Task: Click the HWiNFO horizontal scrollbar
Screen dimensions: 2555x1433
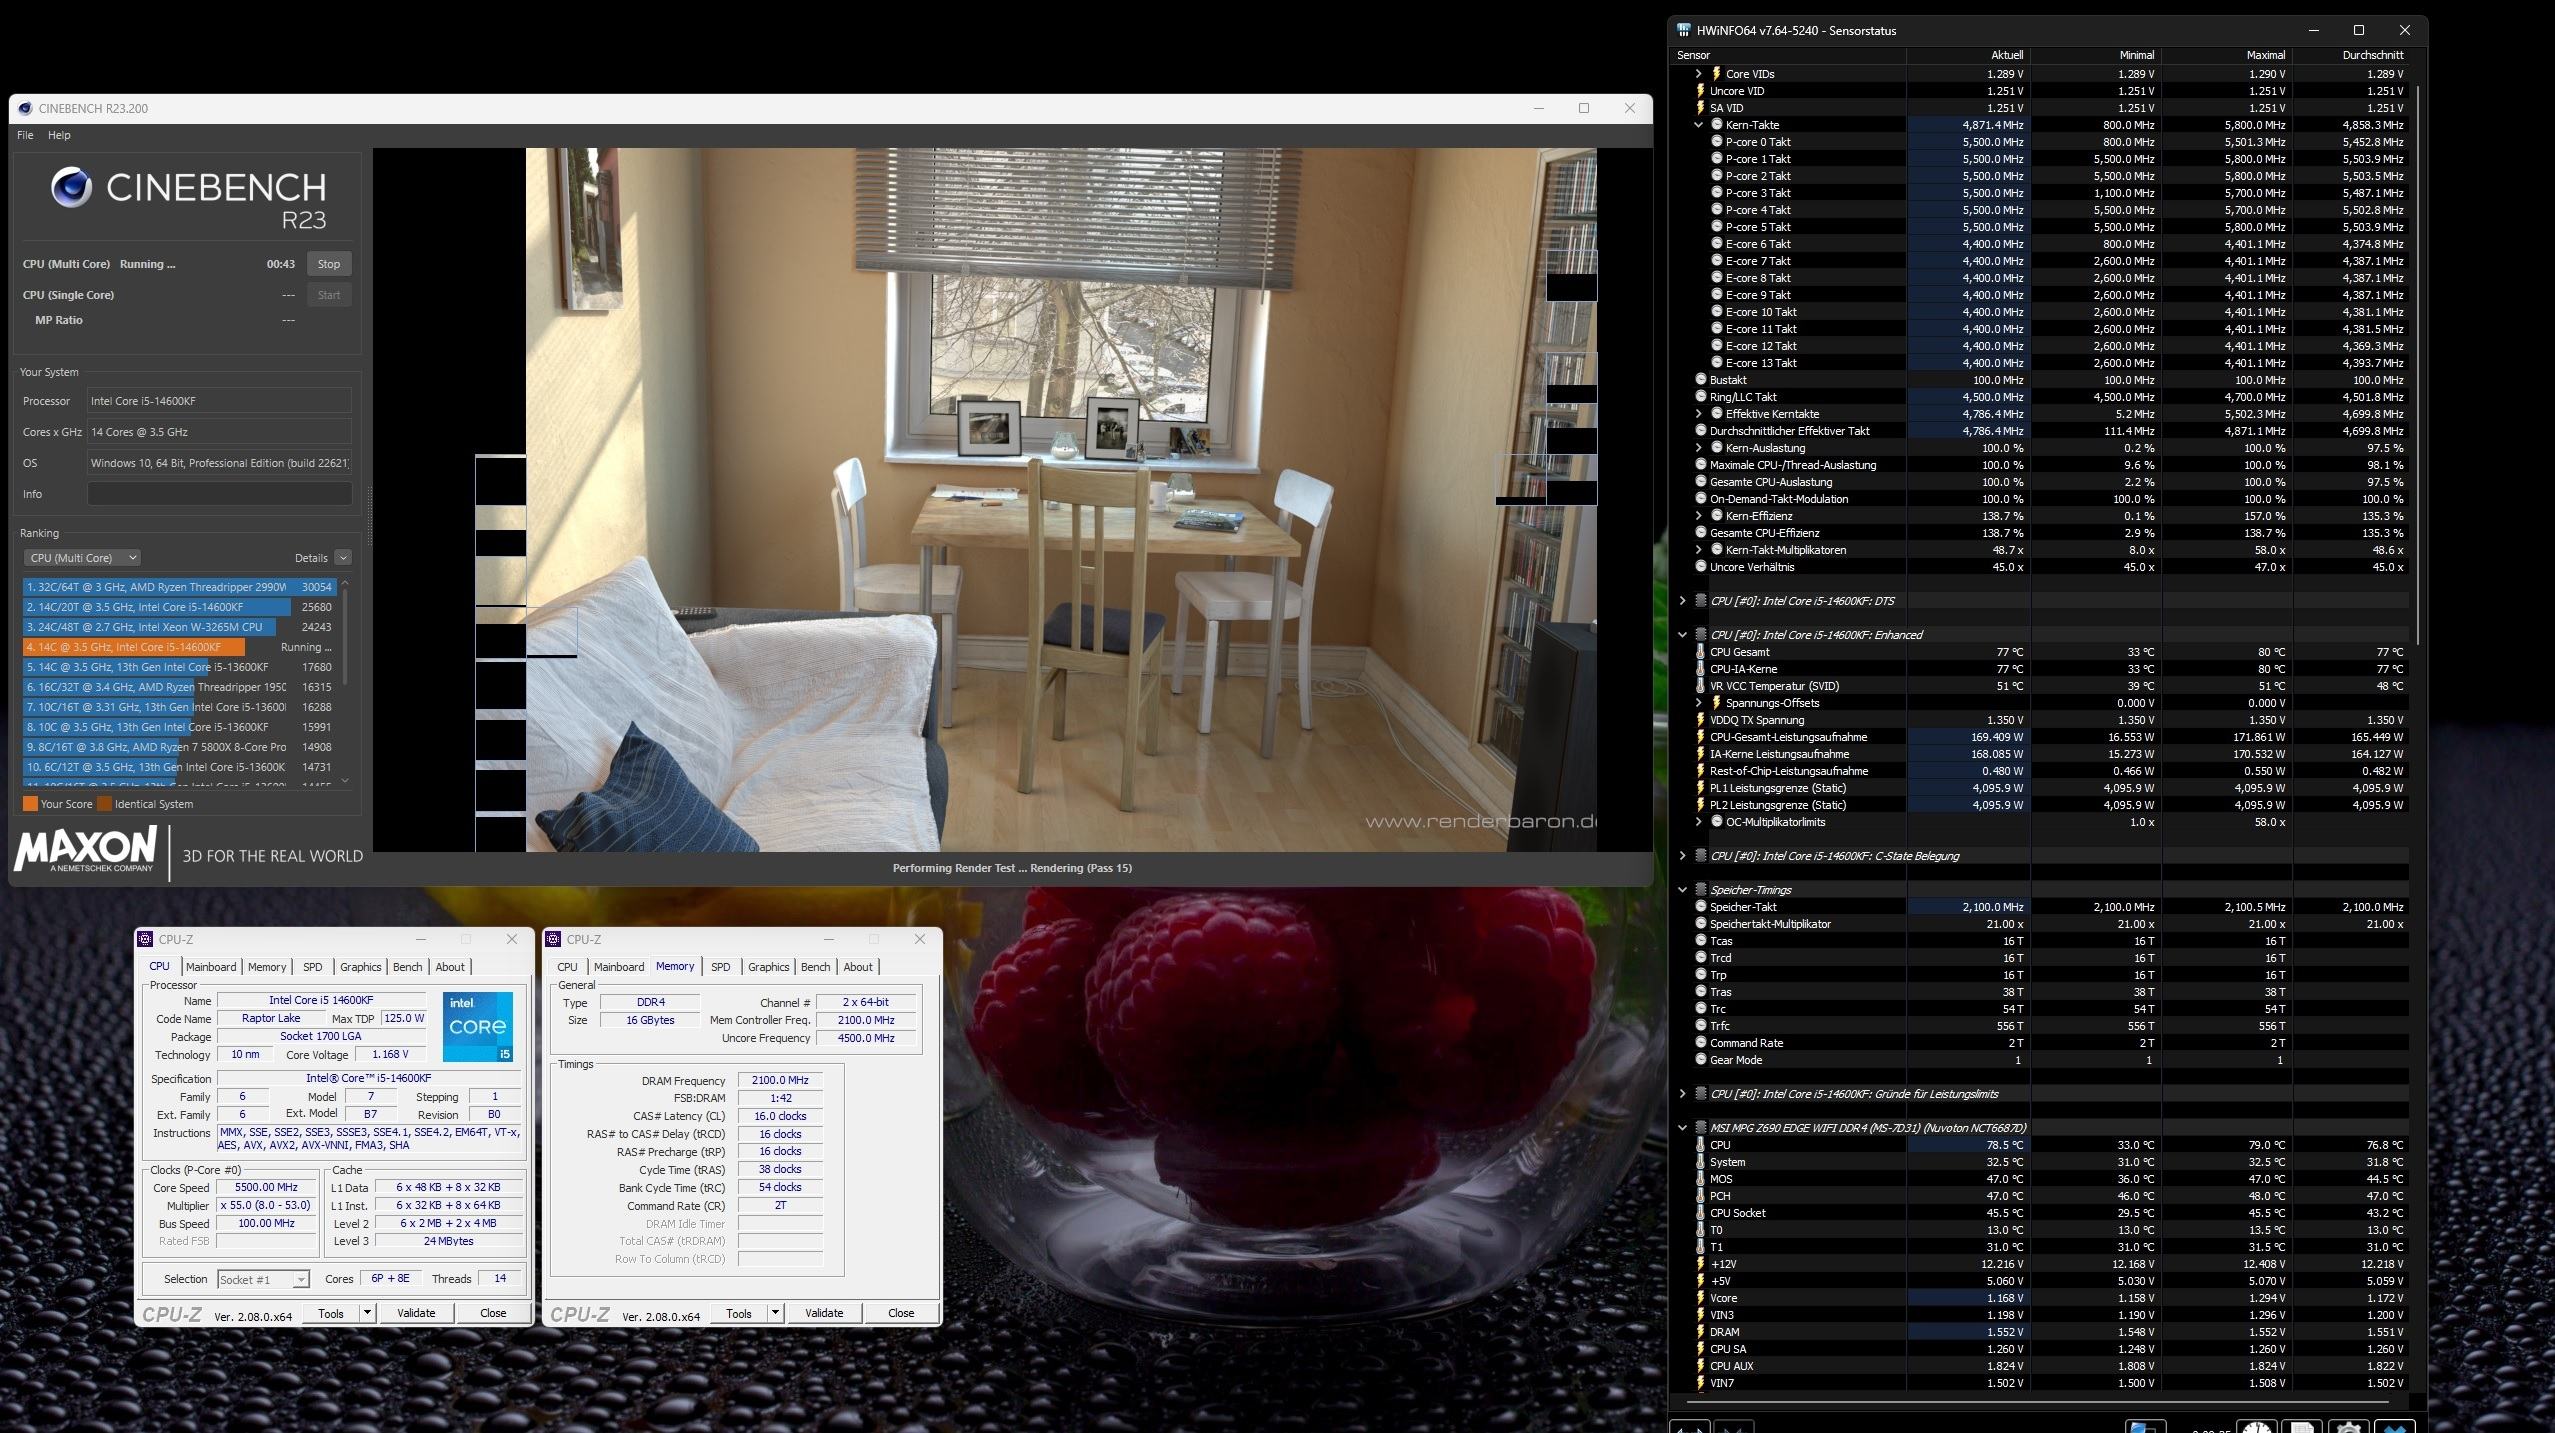Action: (x=2040, y=1403)
